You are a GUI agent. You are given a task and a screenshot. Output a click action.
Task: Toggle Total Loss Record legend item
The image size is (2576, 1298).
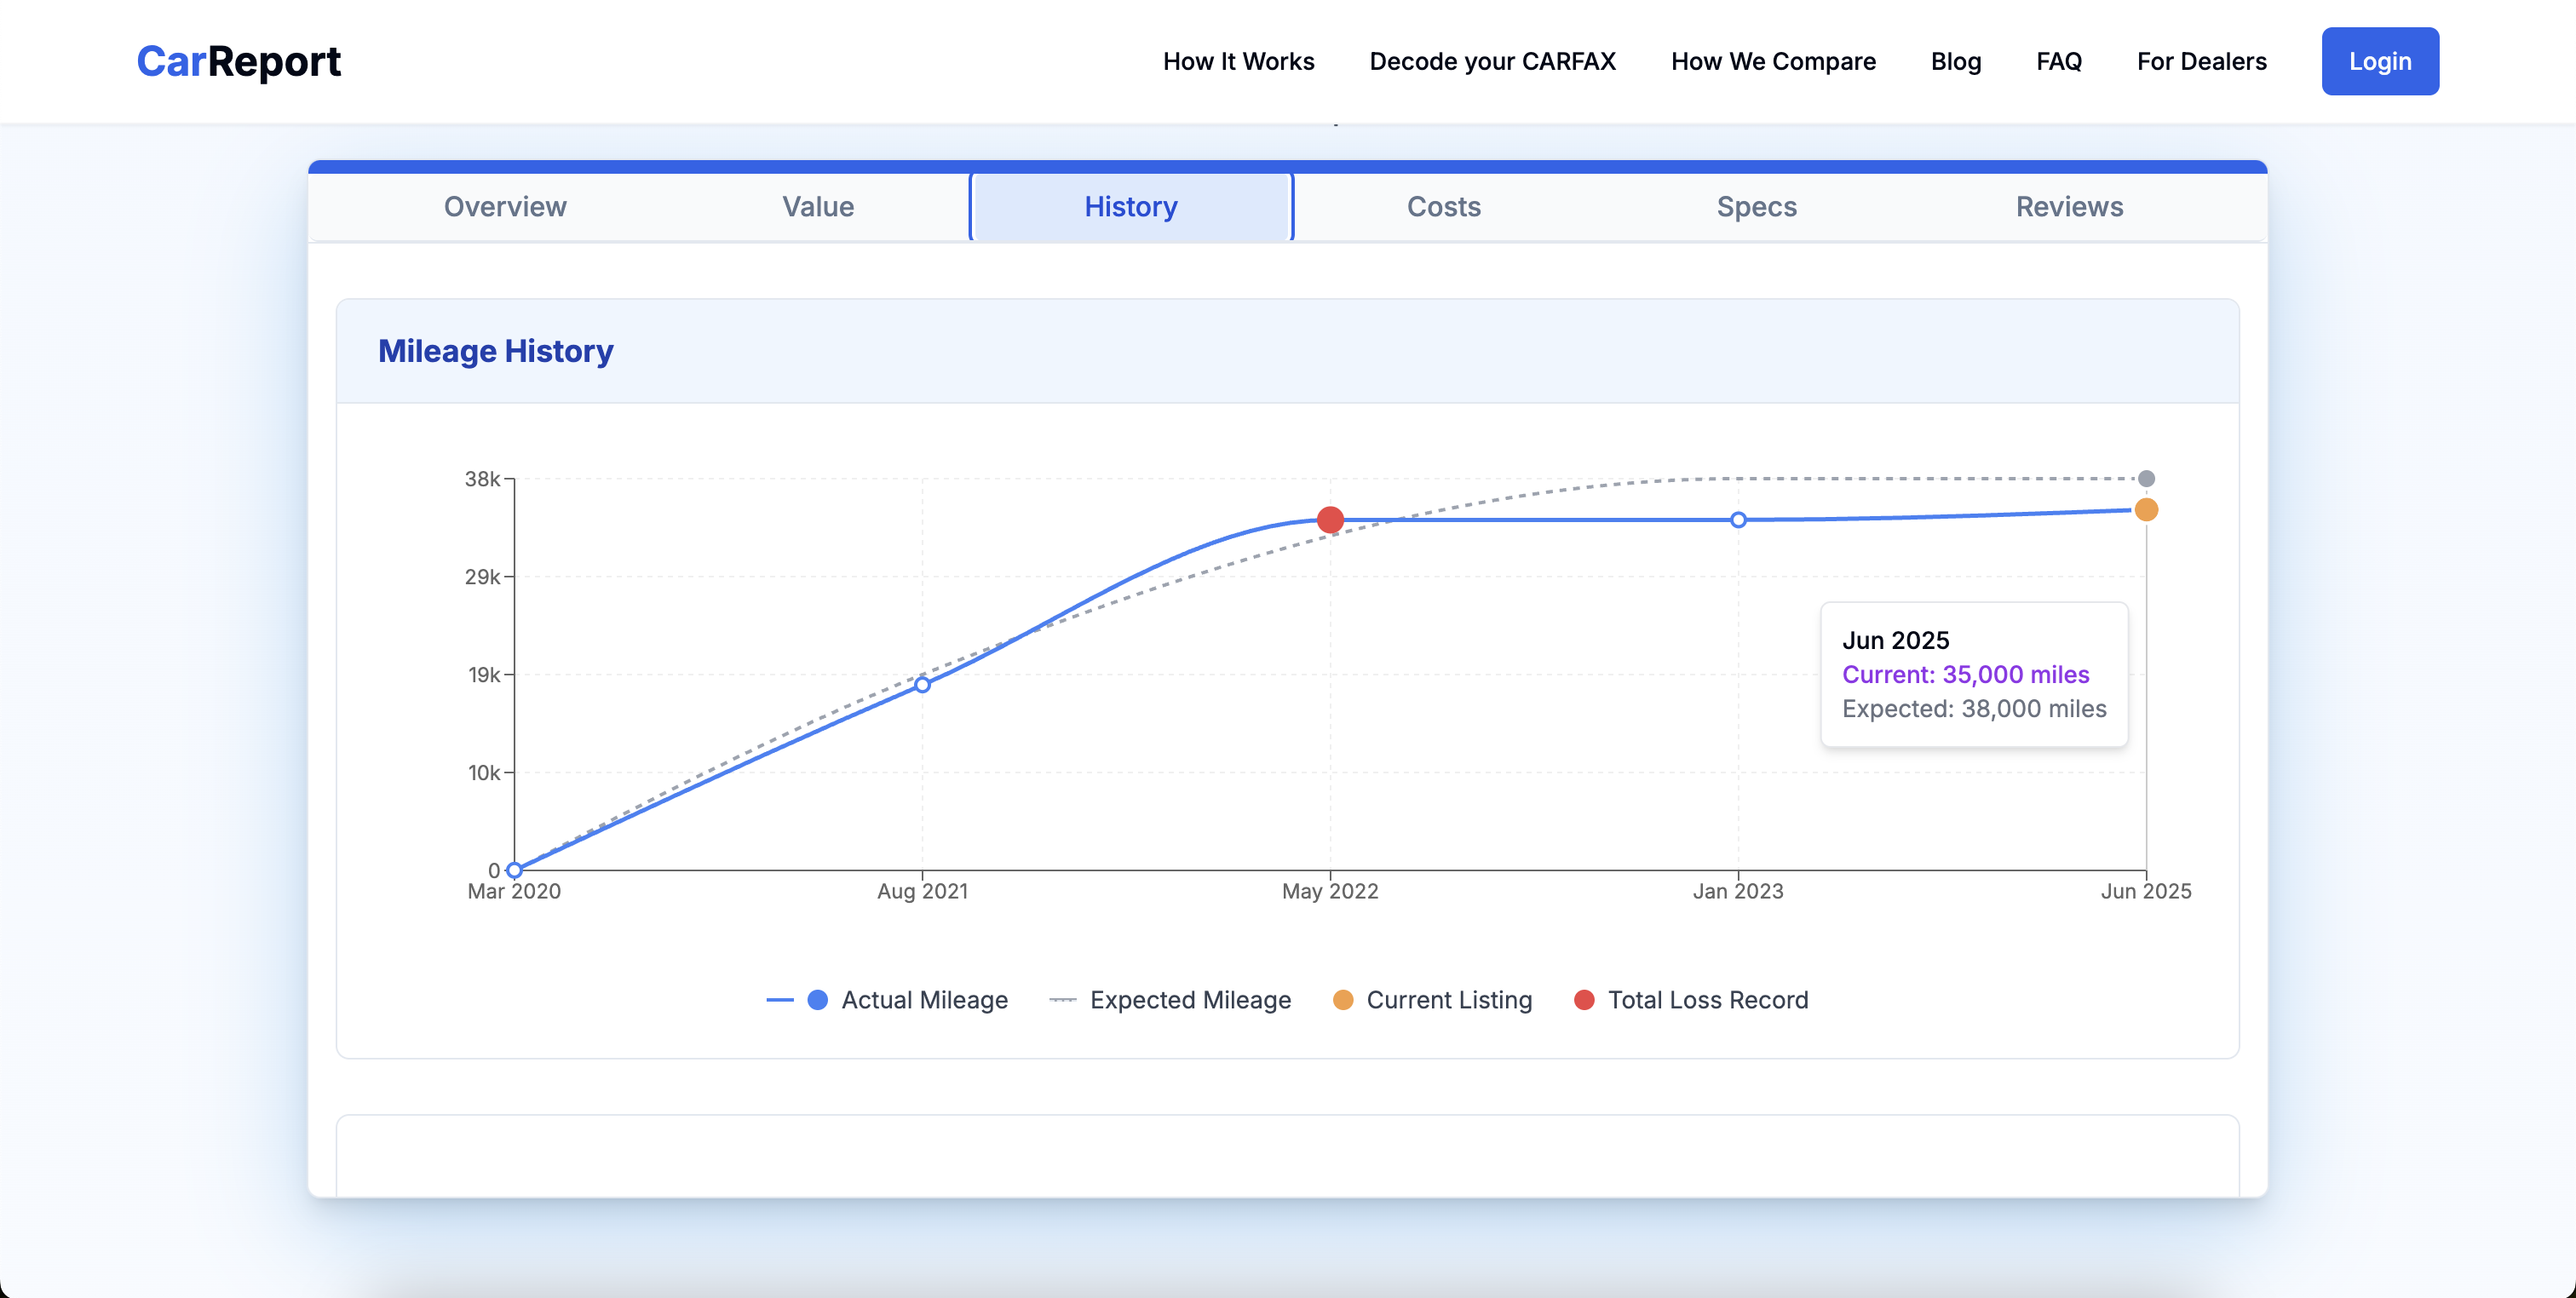click(x=1691, y=1000)
